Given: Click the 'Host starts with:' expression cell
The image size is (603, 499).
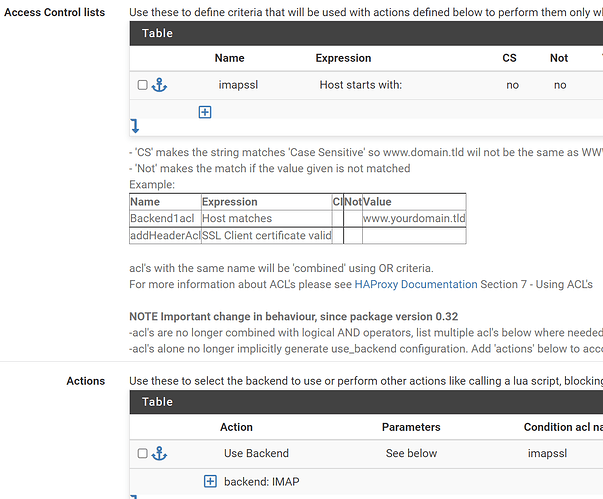Looking at the screenshot, I should (x=361, y=85).
